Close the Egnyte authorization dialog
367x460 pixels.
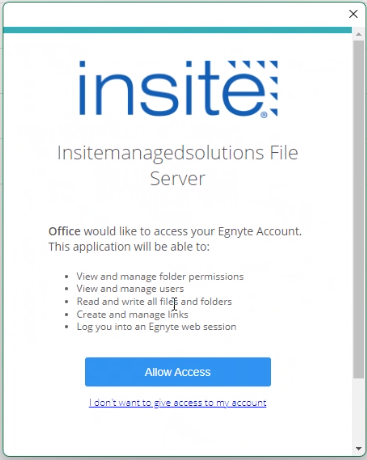[x=353, y=14]
